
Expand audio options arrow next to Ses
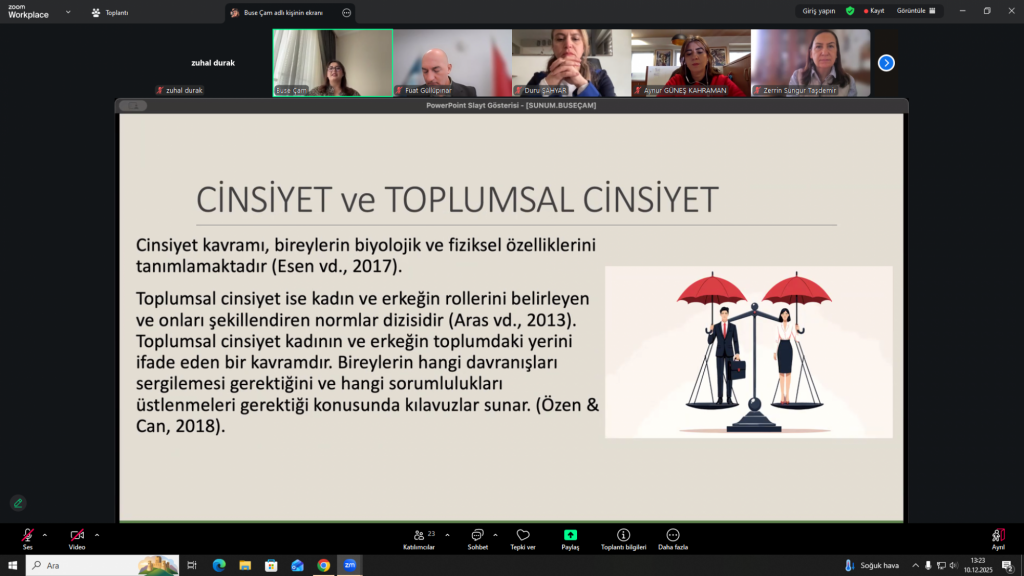coord(45,535)
